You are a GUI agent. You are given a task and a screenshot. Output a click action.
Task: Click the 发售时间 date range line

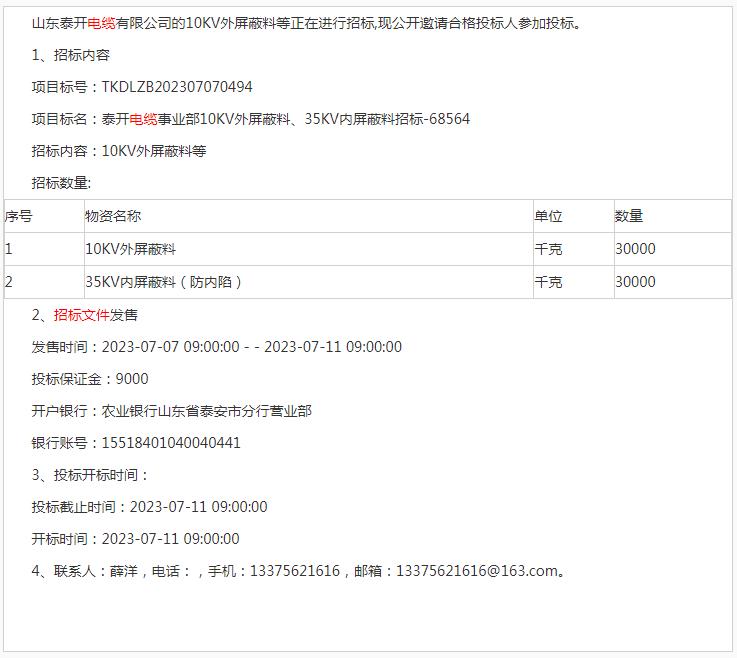pos(217,347)
